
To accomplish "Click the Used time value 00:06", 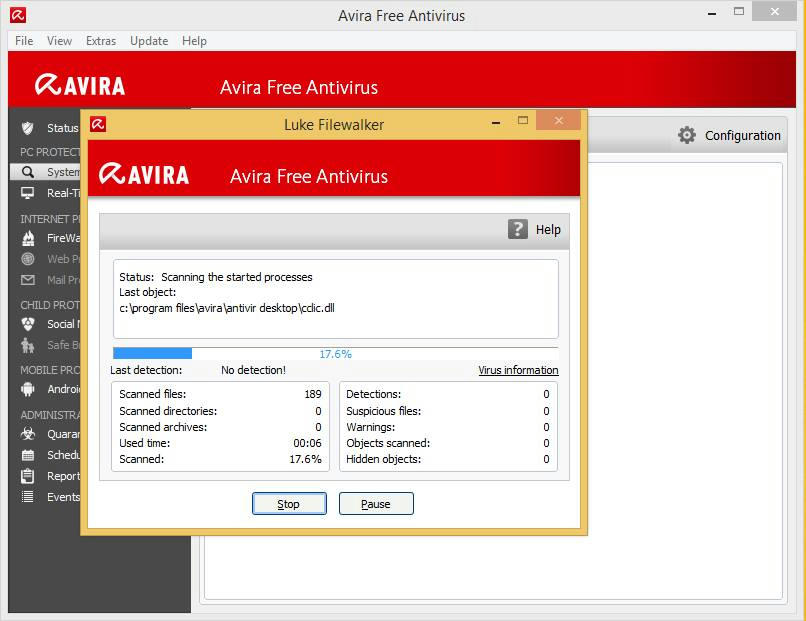I will coord(307,443).
